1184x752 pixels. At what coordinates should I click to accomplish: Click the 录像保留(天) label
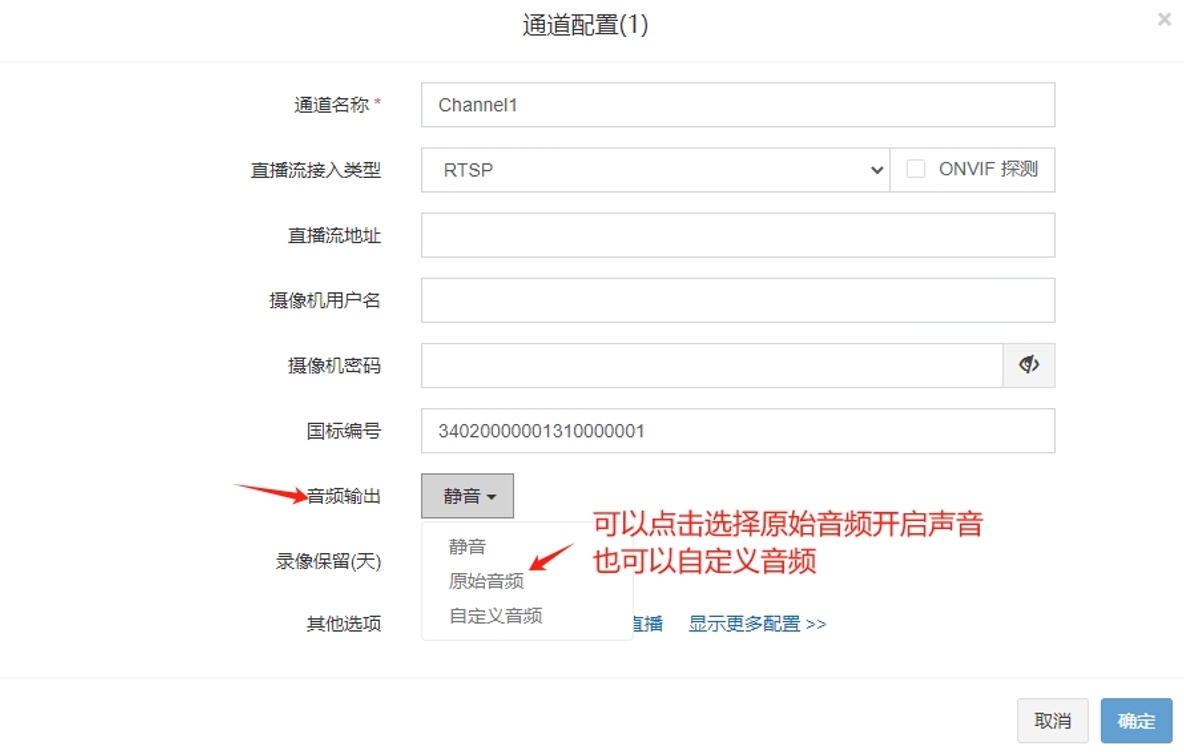[328, 561]
